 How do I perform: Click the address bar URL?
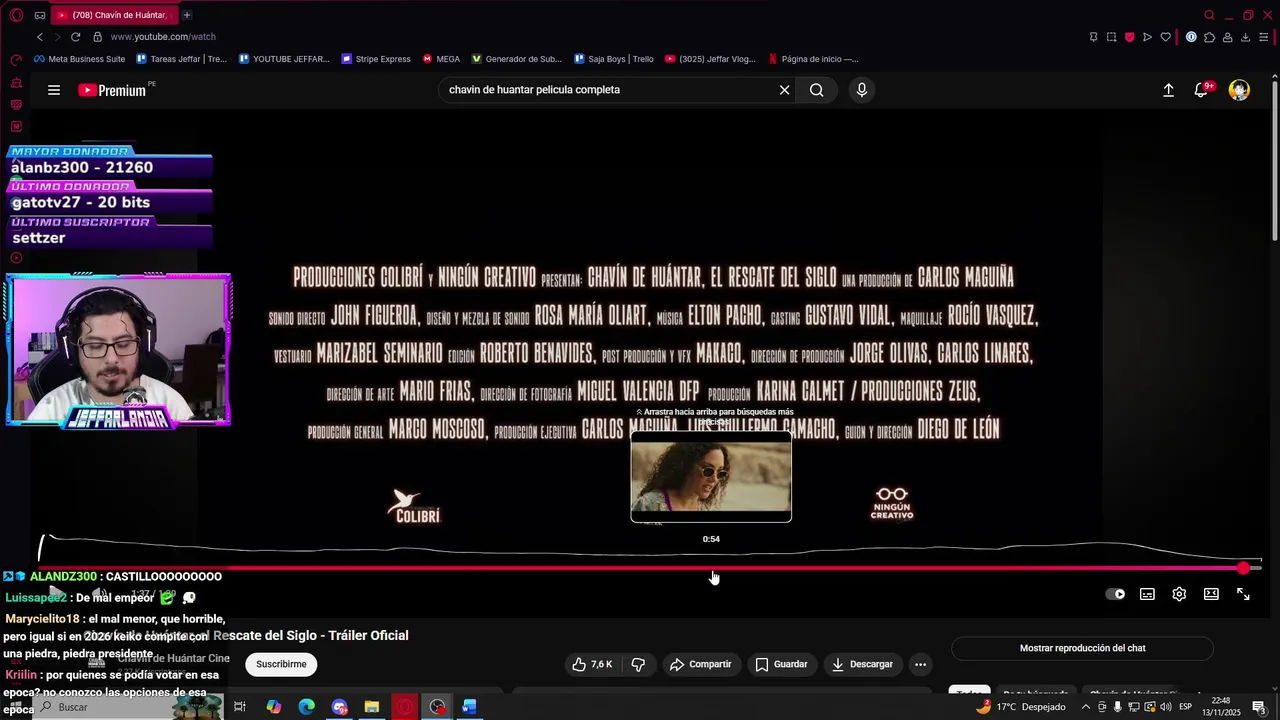click(x=163, y=37)
